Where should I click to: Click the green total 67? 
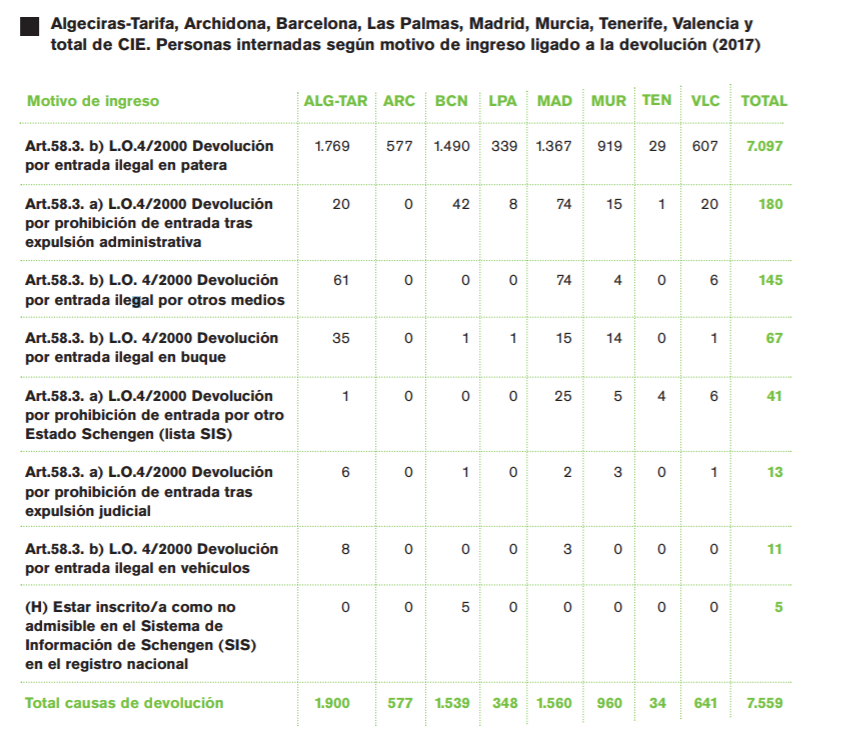point(774,338)
